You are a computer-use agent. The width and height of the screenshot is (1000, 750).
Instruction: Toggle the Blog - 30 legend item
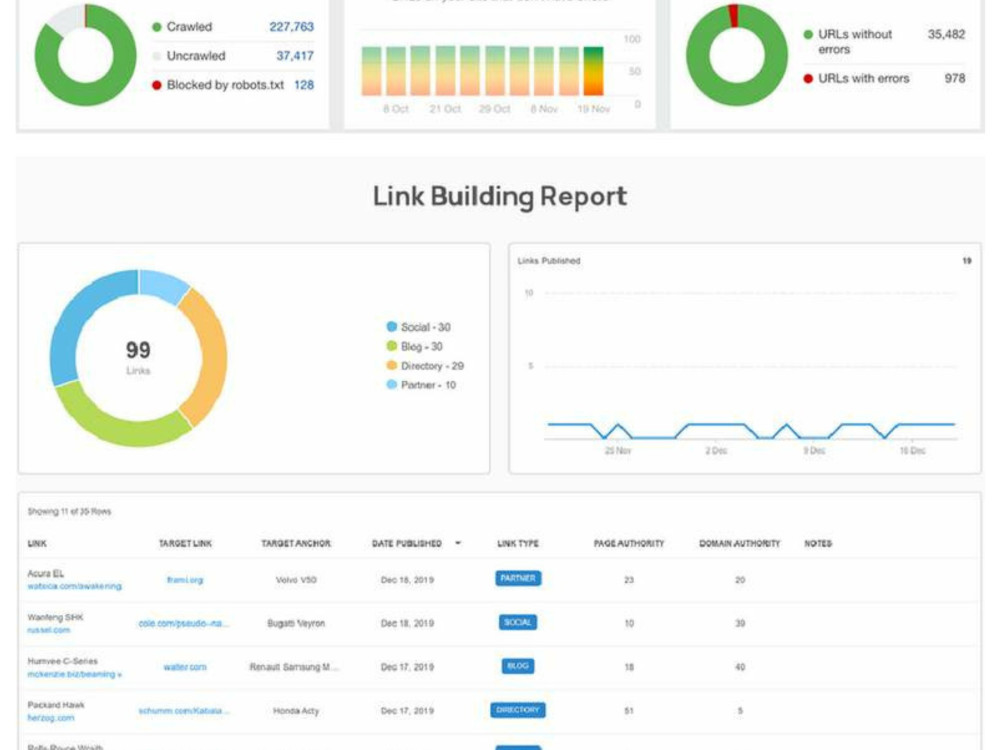[x=415, y=346]
